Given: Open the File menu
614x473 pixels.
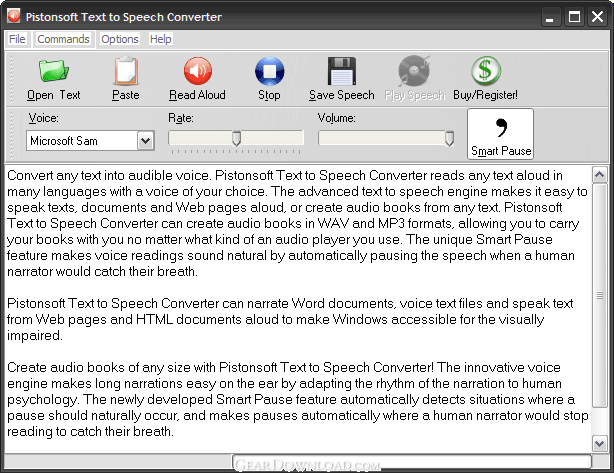Looking at the screenshot, I should click(x=17, y=39).
